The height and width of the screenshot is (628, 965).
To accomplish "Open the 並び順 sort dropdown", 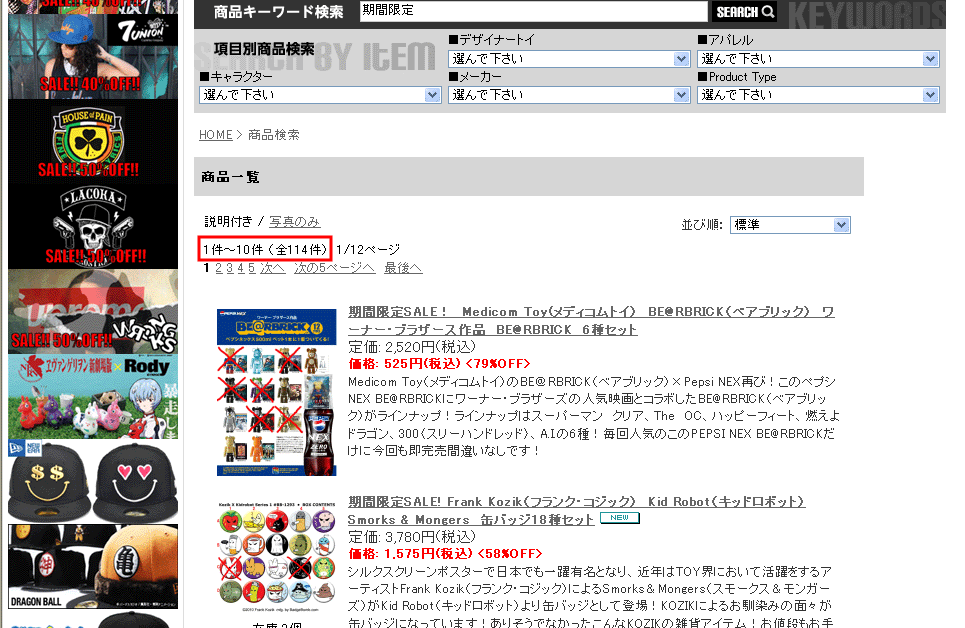I will pos(790,225).
